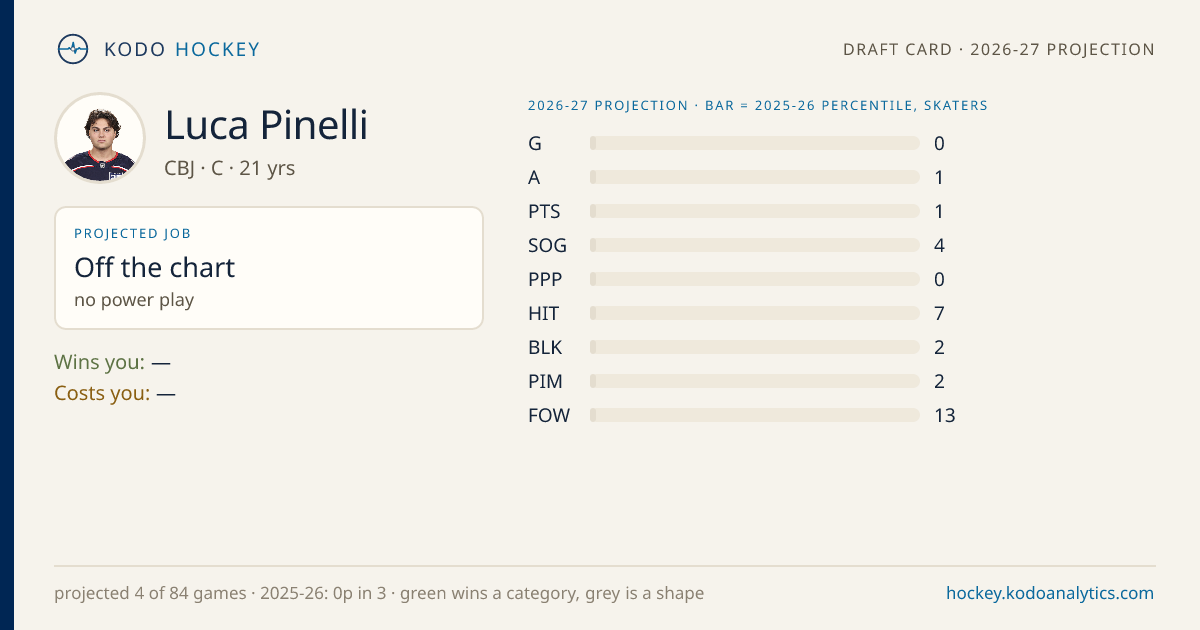This screenshot has height=630, width=1200.
Task: Click the PTS percentile bar
Action: click(755, 211)
